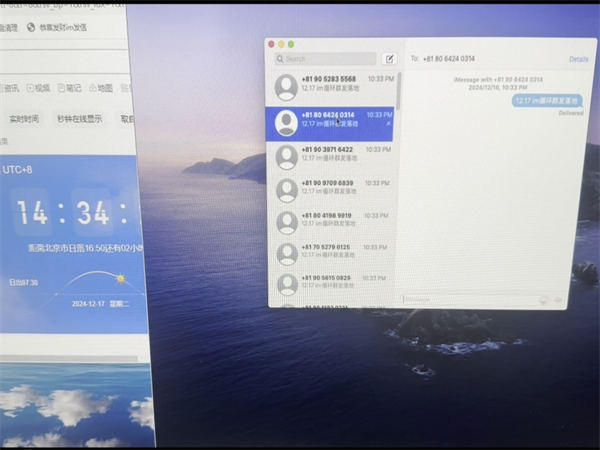Screen dimensions: 600x450
Task: Click the compose new message icon
Action: [390, 59]
